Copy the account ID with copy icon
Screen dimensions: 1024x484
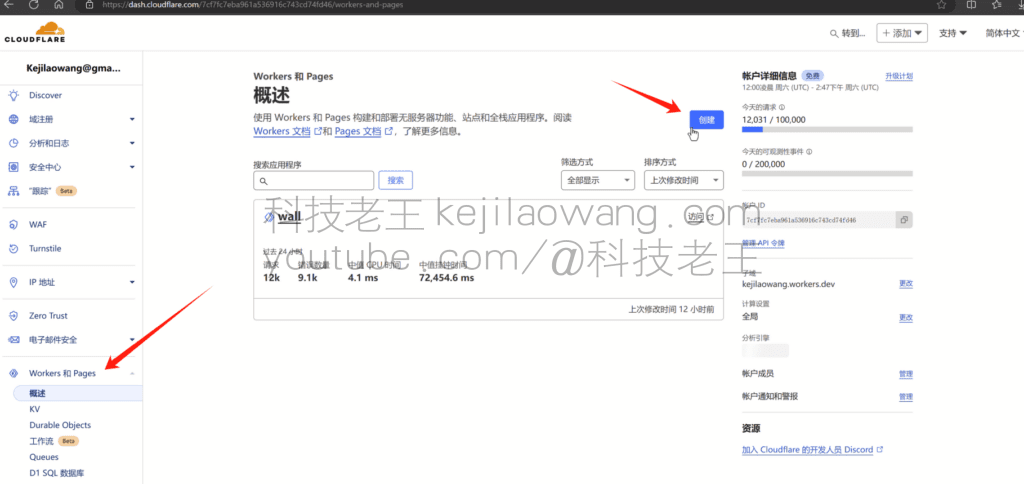pyautogui.click(x=903, y=220)
